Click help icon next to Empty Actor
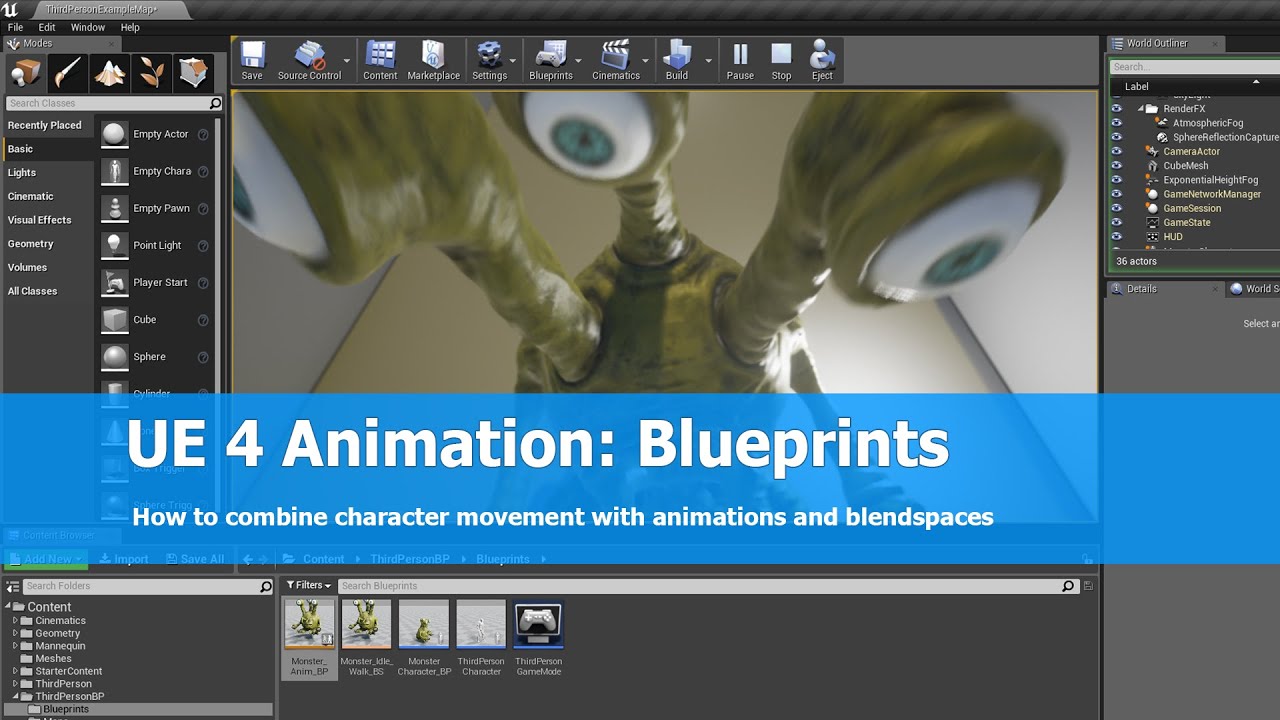 (203, 134)
